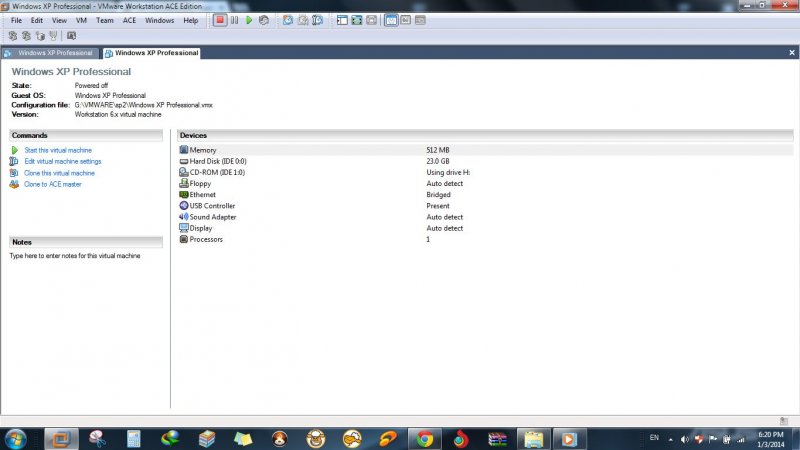Click the Memory device icon
The width and height of the screenshot is (800, 450).
(184, 149)
